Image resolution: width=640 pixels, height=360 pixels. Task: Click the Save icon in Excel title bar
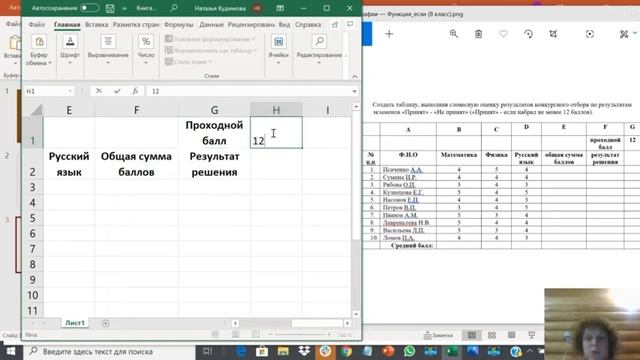click(x=110, y=8)
